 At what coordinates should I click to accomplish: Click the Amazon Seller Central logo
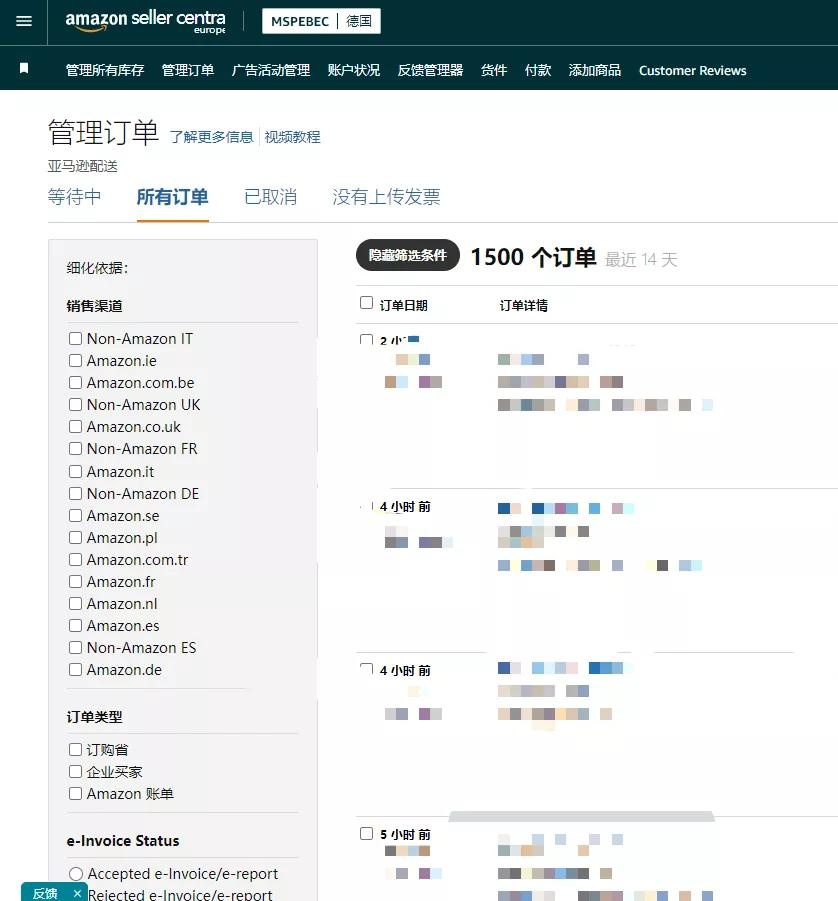145,22
